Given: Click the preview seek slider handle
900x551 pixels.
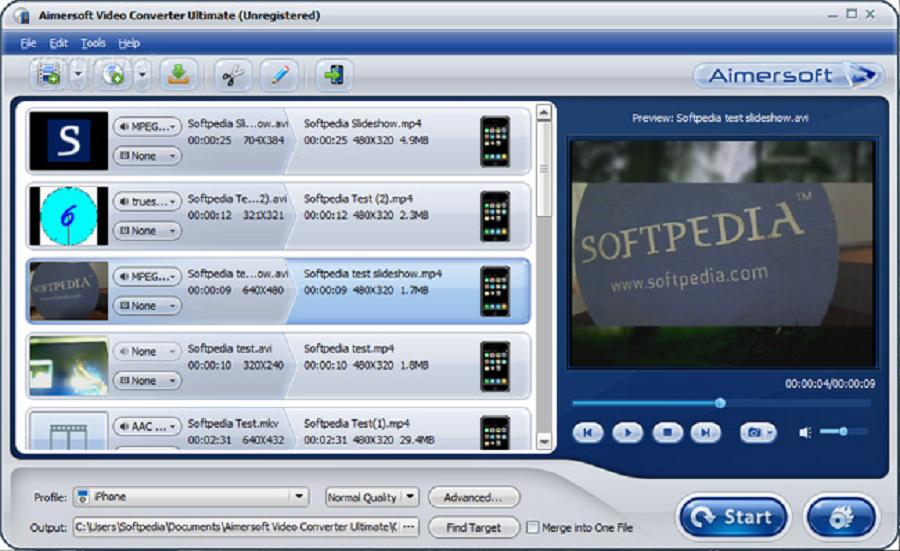Looking at the screenshot, I should click(x=720, y=403).
